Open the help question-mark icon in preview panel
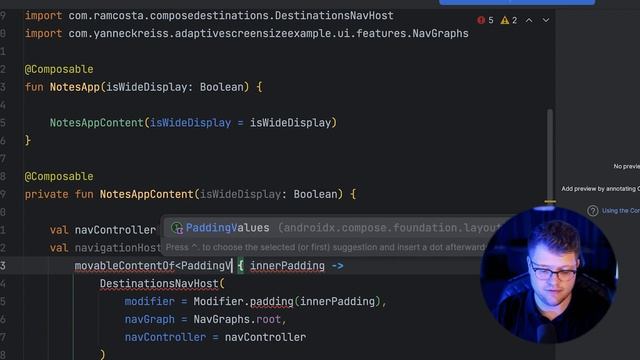640x360 pixels. tap(593, 211)
